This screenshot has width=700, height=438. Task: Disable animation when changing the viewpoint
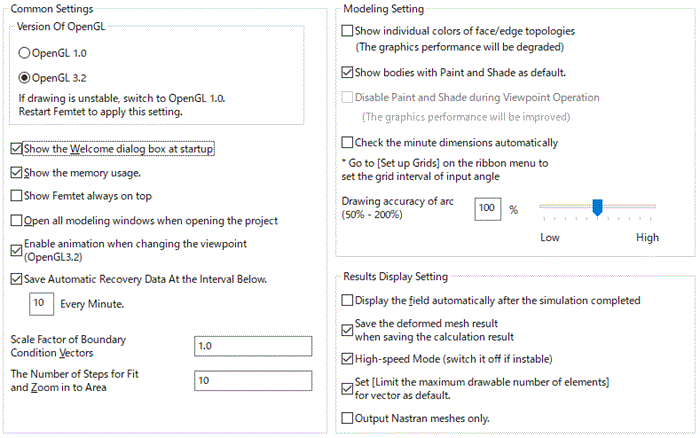[x=16, y=250]
